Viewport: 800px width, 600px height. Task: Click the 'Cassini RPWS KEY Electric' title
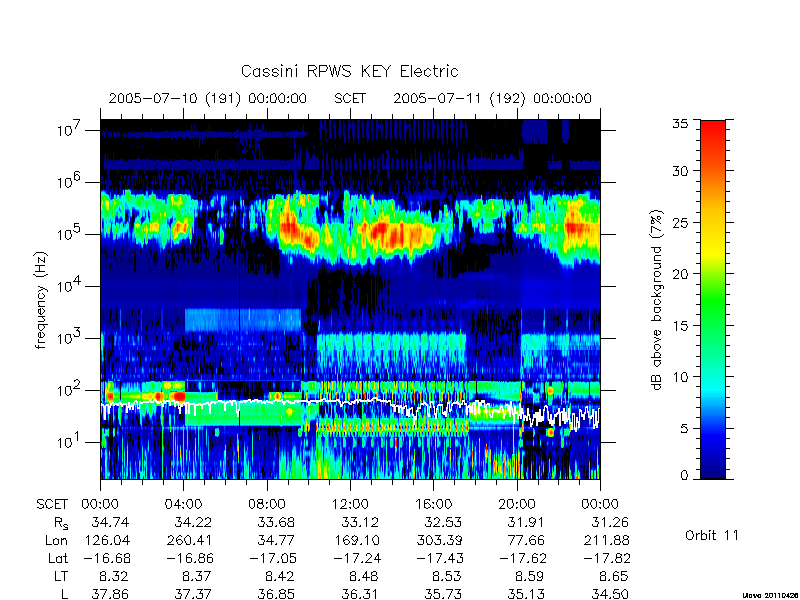[x=349, y=71]
